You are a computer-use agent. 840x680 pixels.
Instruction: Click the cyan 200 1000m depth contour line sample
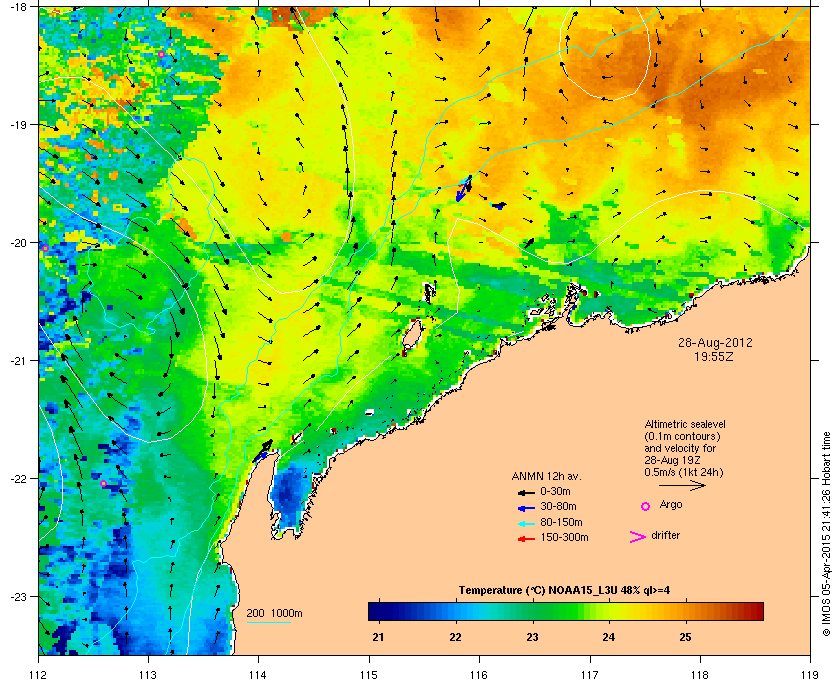(x=268, y=622)
